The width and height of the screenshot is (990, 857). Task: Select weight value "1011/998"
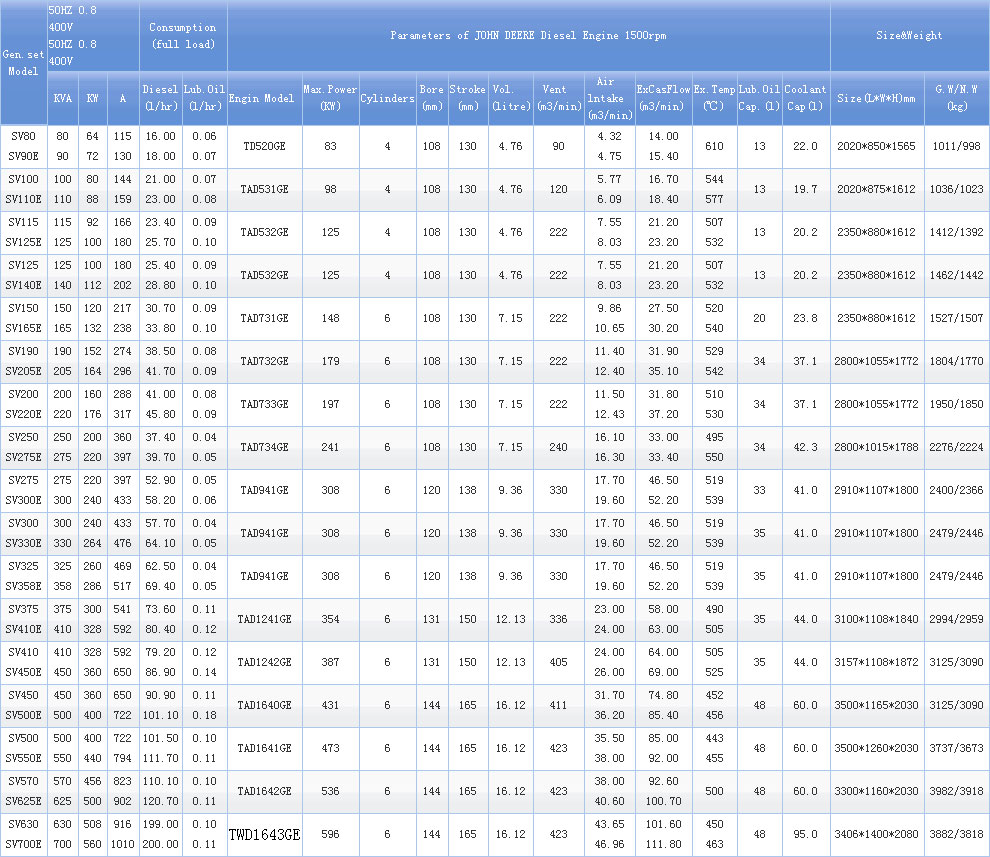coord(957,146)
